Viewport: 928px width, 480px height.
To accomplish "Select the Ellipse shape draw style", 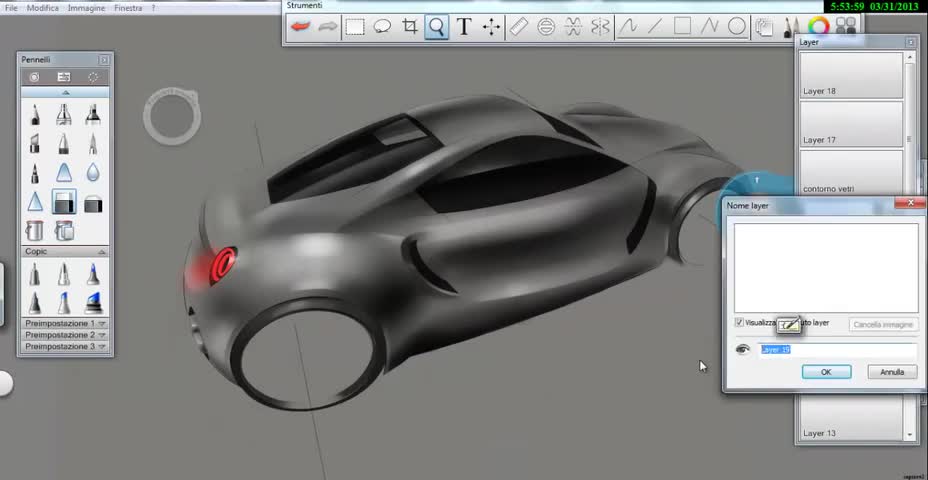I will point(736,27).
